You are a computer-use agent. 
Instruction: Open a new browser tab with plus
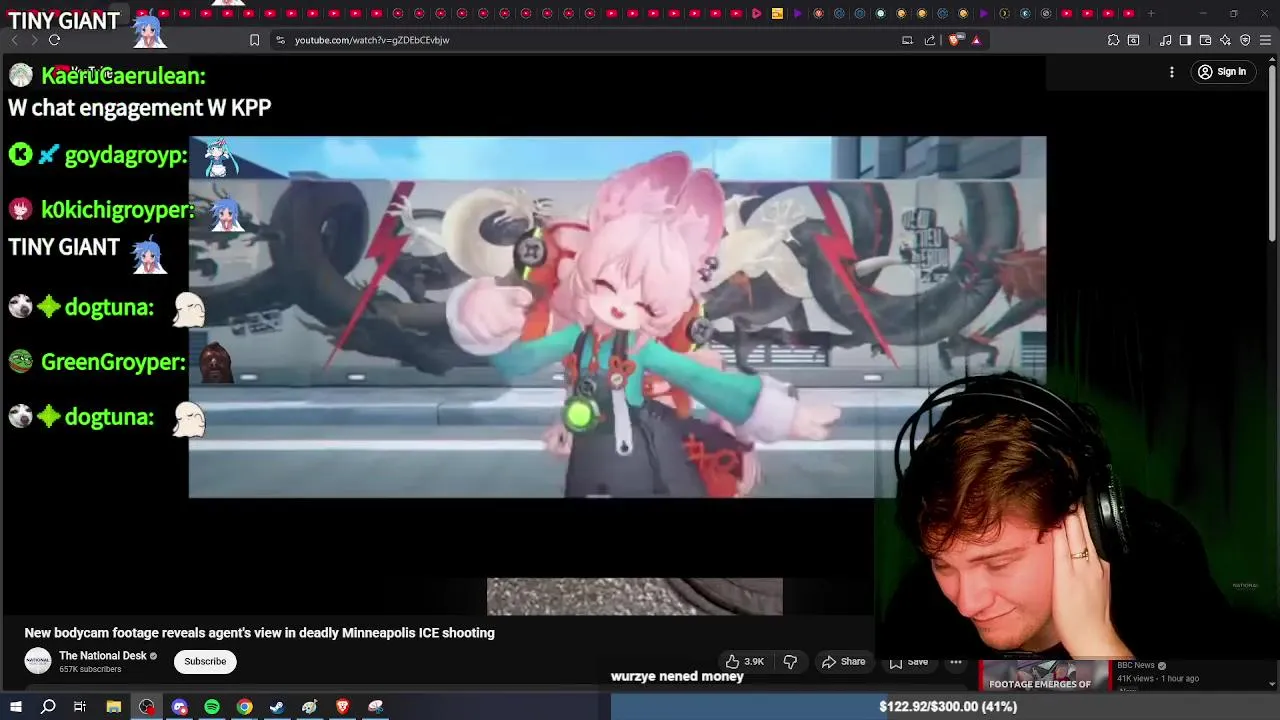tap(1151, 13)
